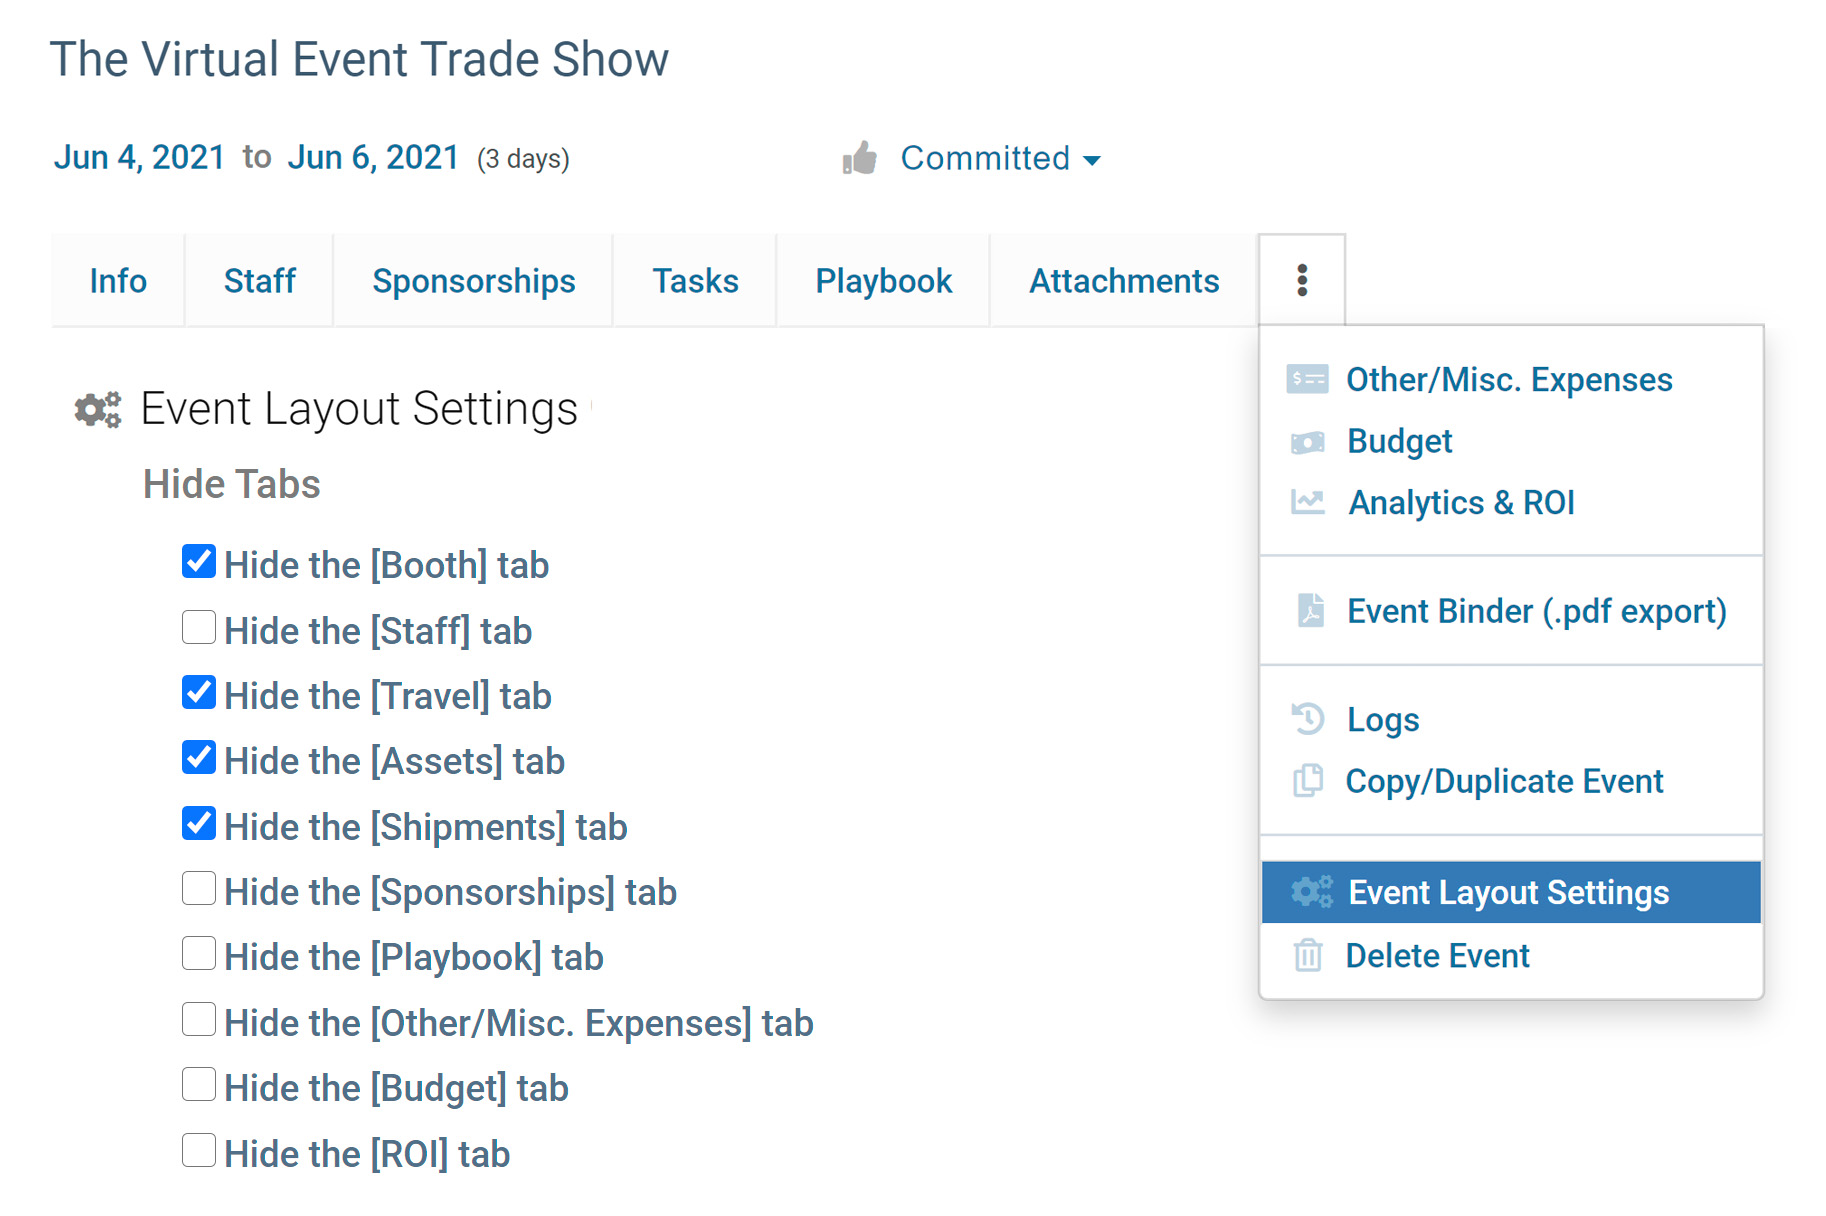Click the Delete Event trash icon
This screenshot has height=1216, width=1826.
[x=1308, y=956]
